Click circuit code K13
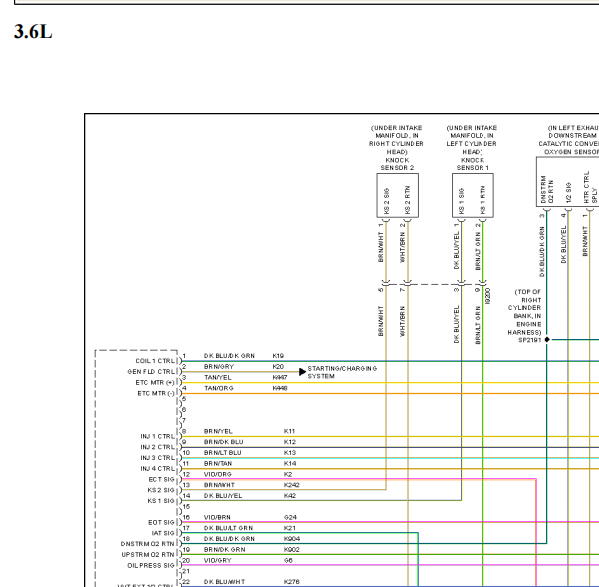The width and height of the screenshot is (599, 587). 290,453
